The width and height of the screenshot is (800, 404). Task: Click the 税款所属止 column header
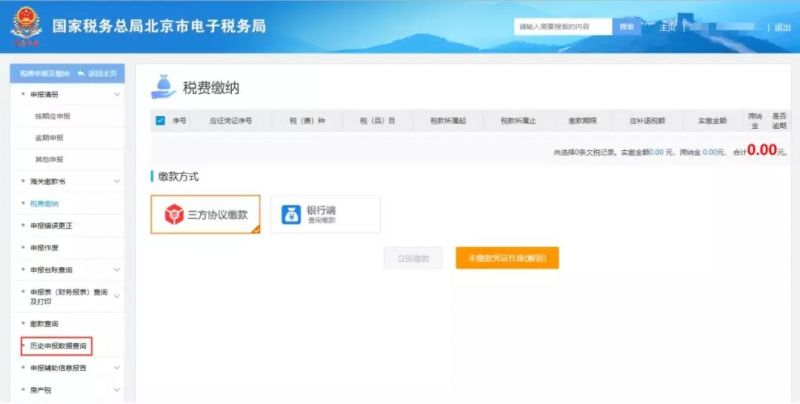pos(518,121)
